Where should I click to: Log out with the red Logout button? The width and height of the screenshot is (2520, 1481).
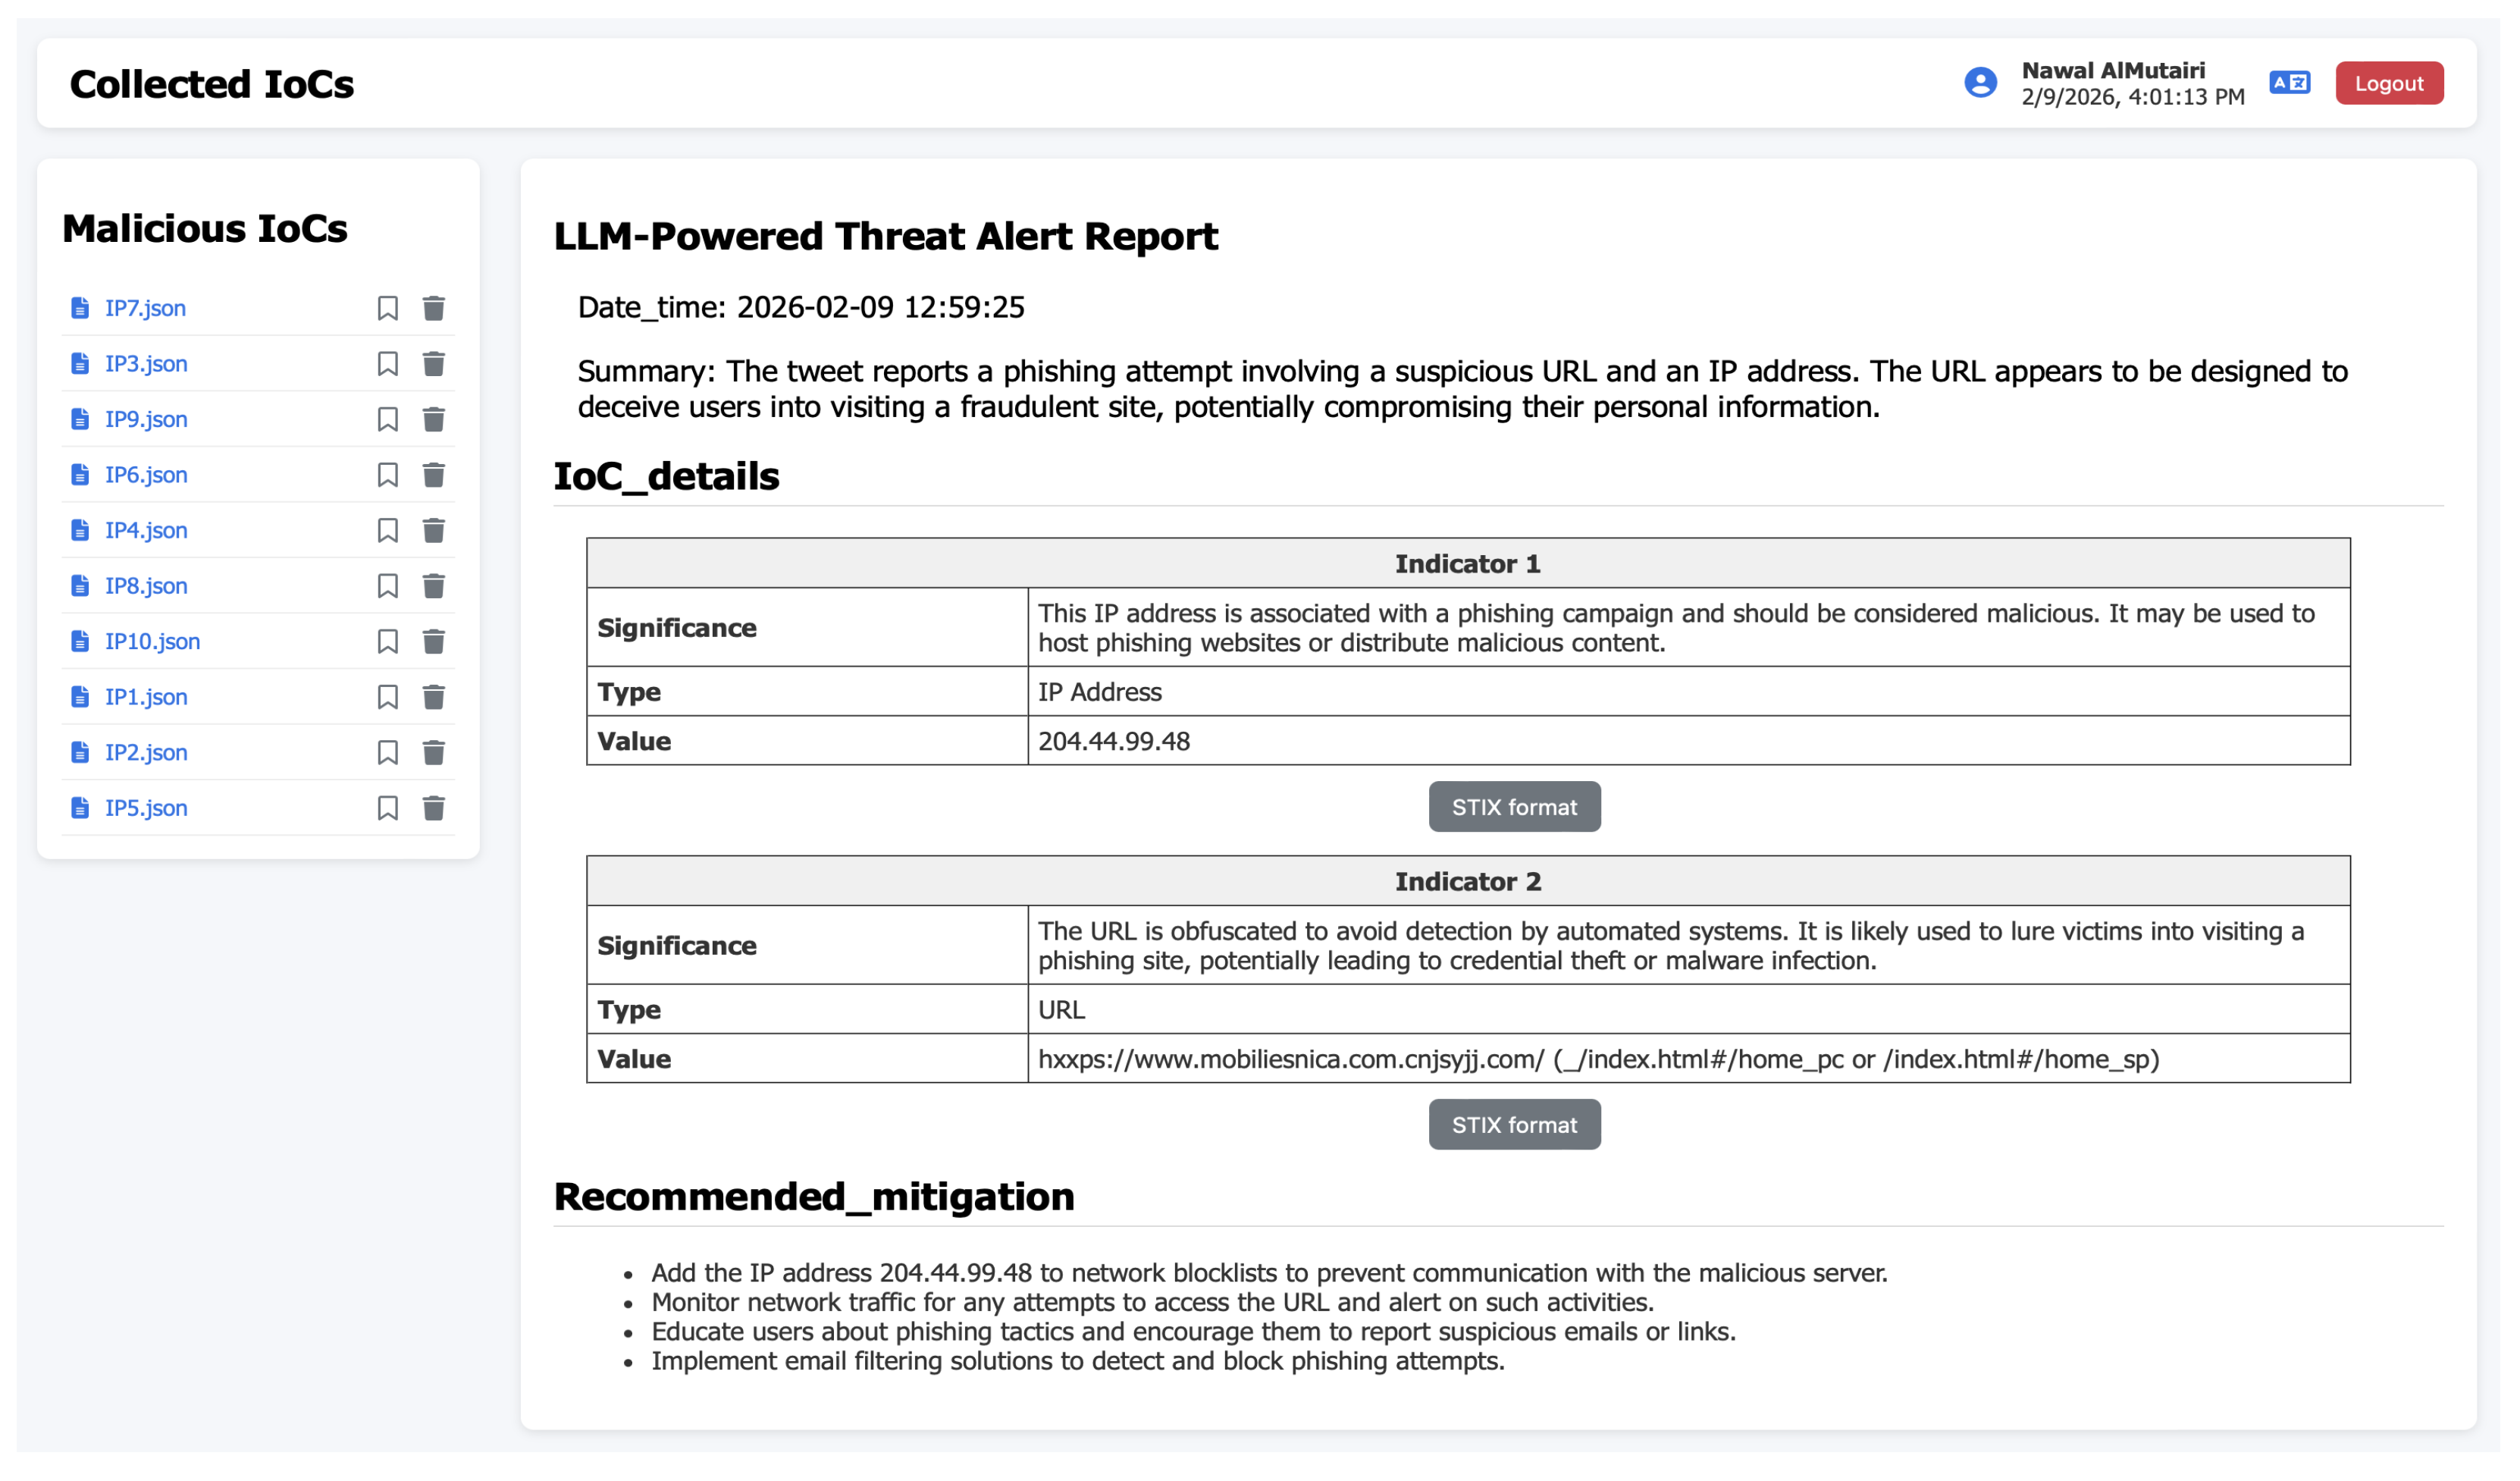click(x=2389, y=83)
